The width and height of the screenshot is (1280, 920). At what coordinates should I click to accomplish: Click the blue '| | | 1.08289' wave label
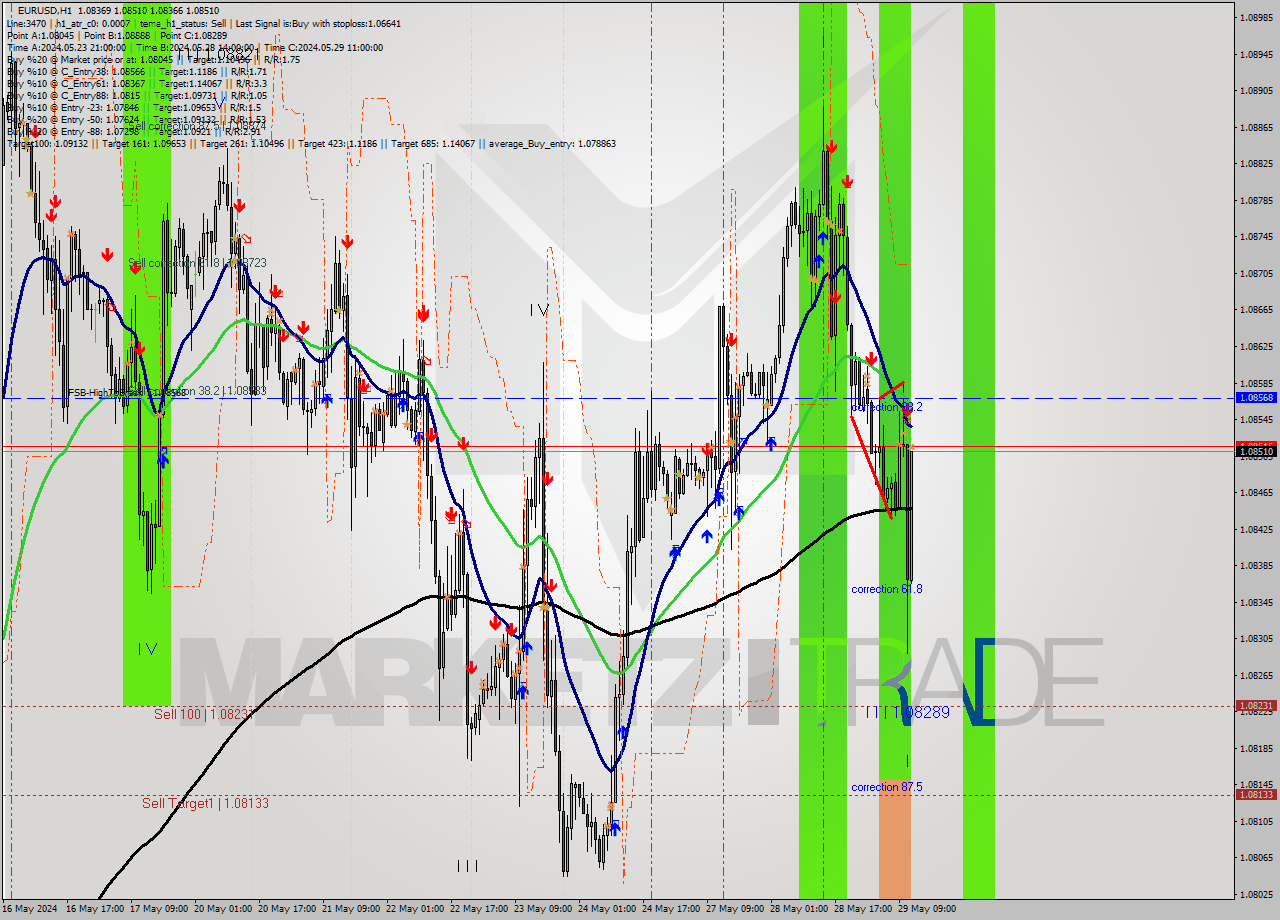(908, 712)
